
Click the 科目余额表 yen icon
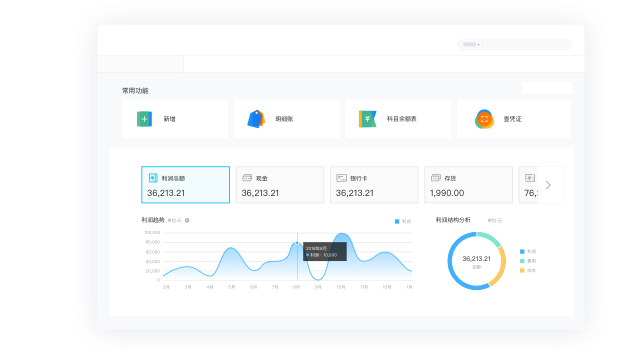tap(367, 119)
